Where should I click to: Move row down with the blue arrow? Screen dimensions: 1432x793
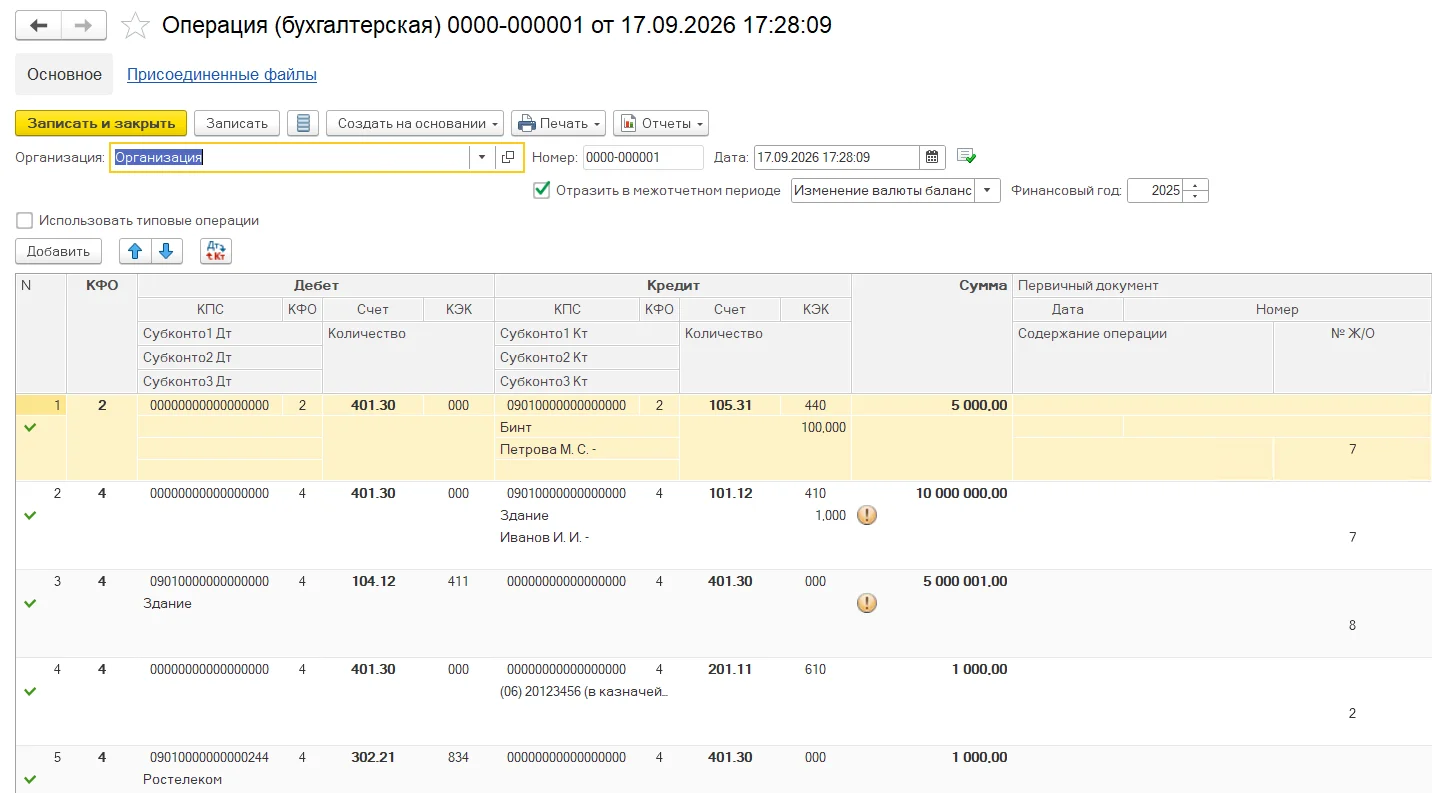[166, 251]
